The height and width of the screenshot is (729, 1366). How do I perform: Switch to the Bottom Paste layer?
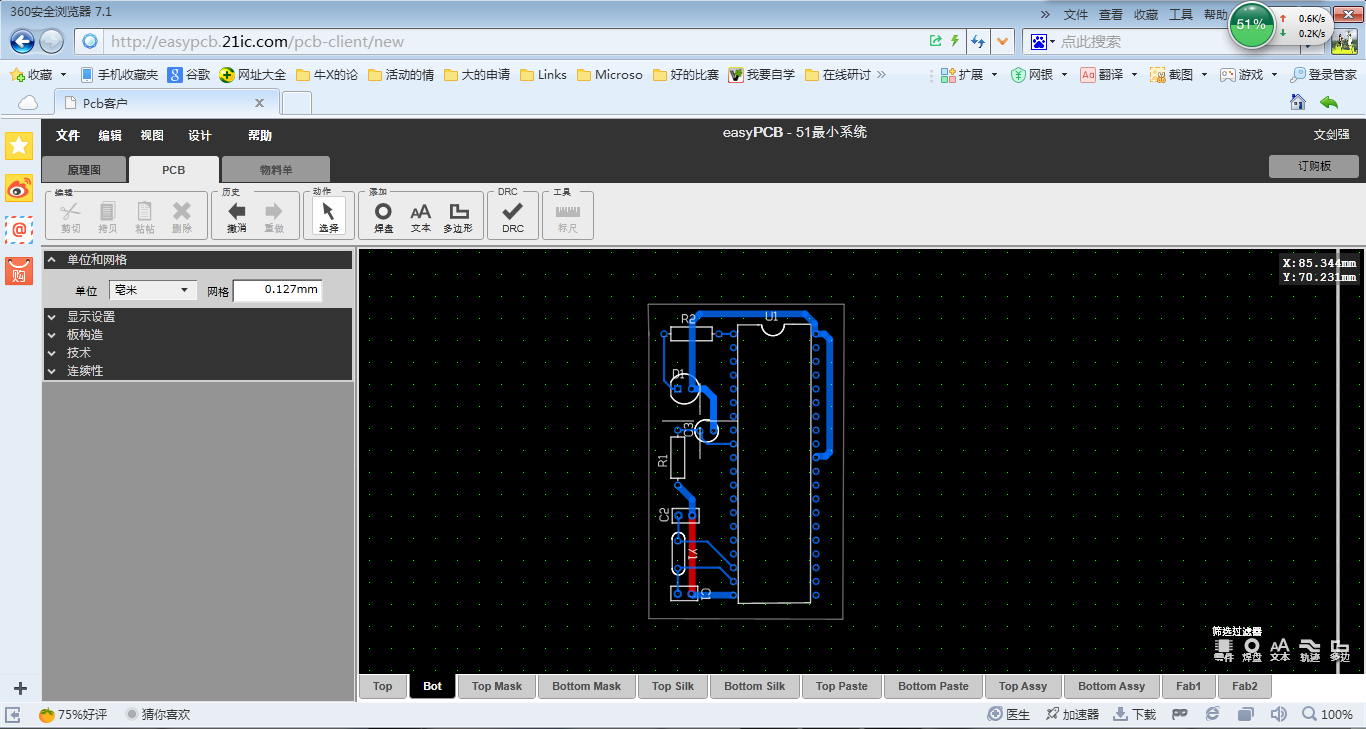(x=933, y=686)
